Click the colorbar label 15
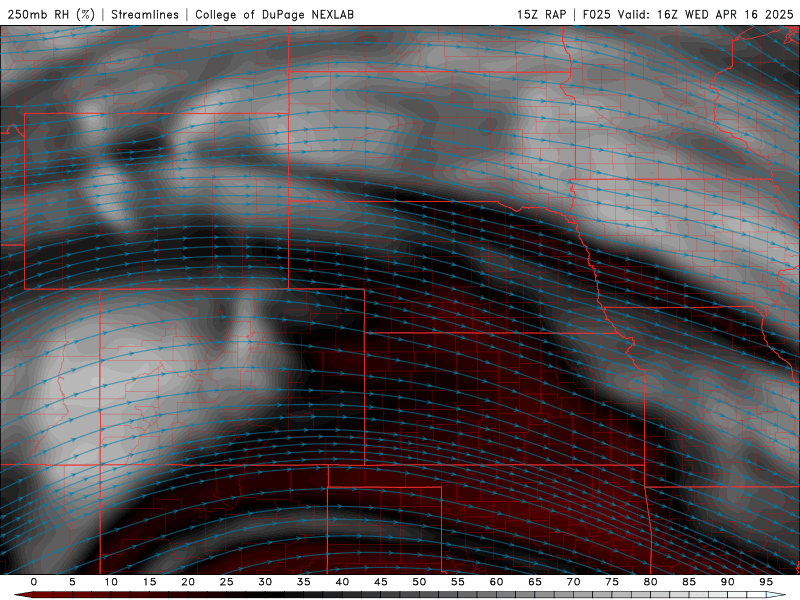The image size is (800, 600). click(149, 582)
